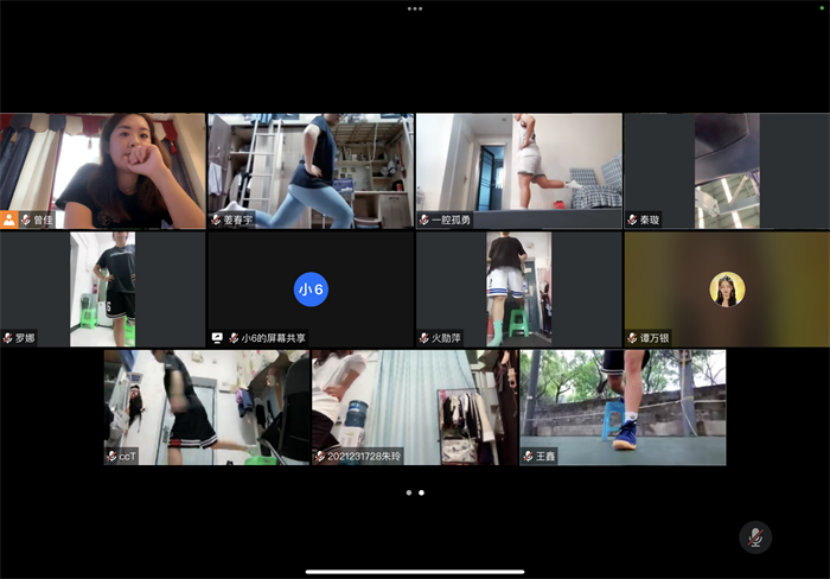Screen dimensions: 831x579
Task: Click the muted mic icon next to ccT
Action: (112, 456)
